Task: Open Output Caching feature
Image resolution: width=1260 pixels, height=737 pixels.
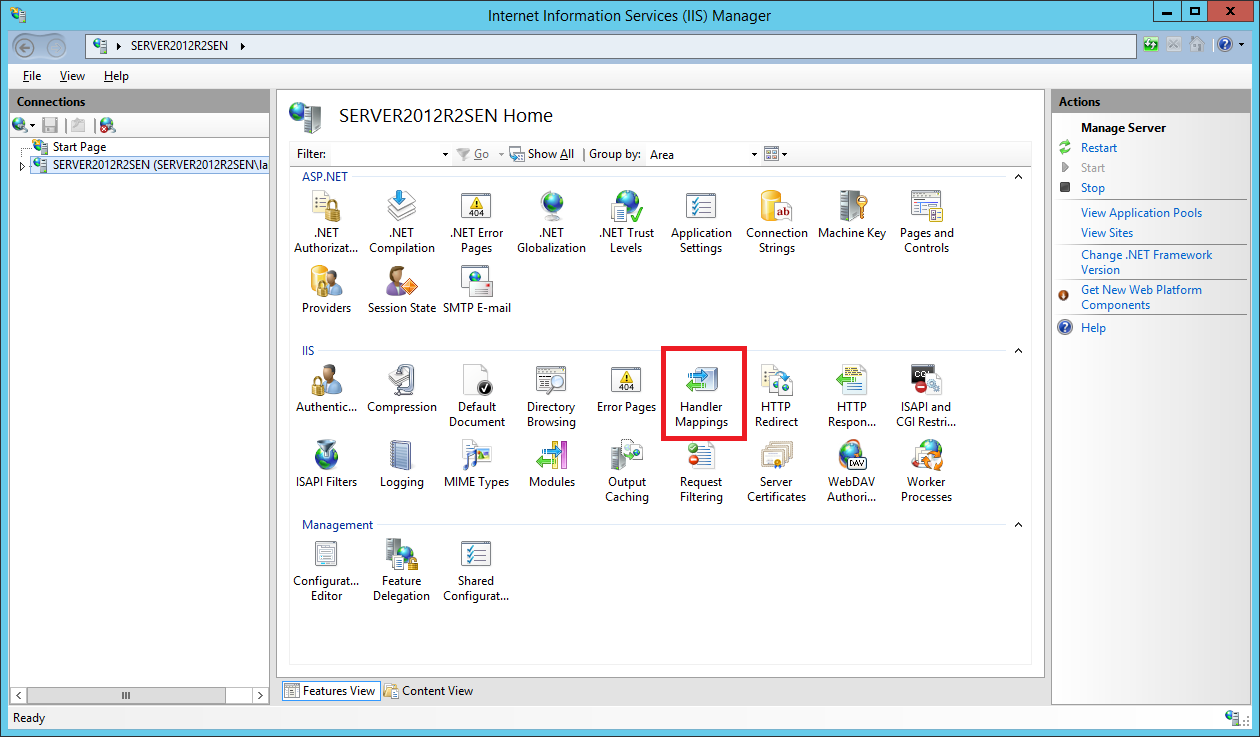Action: 627,471
